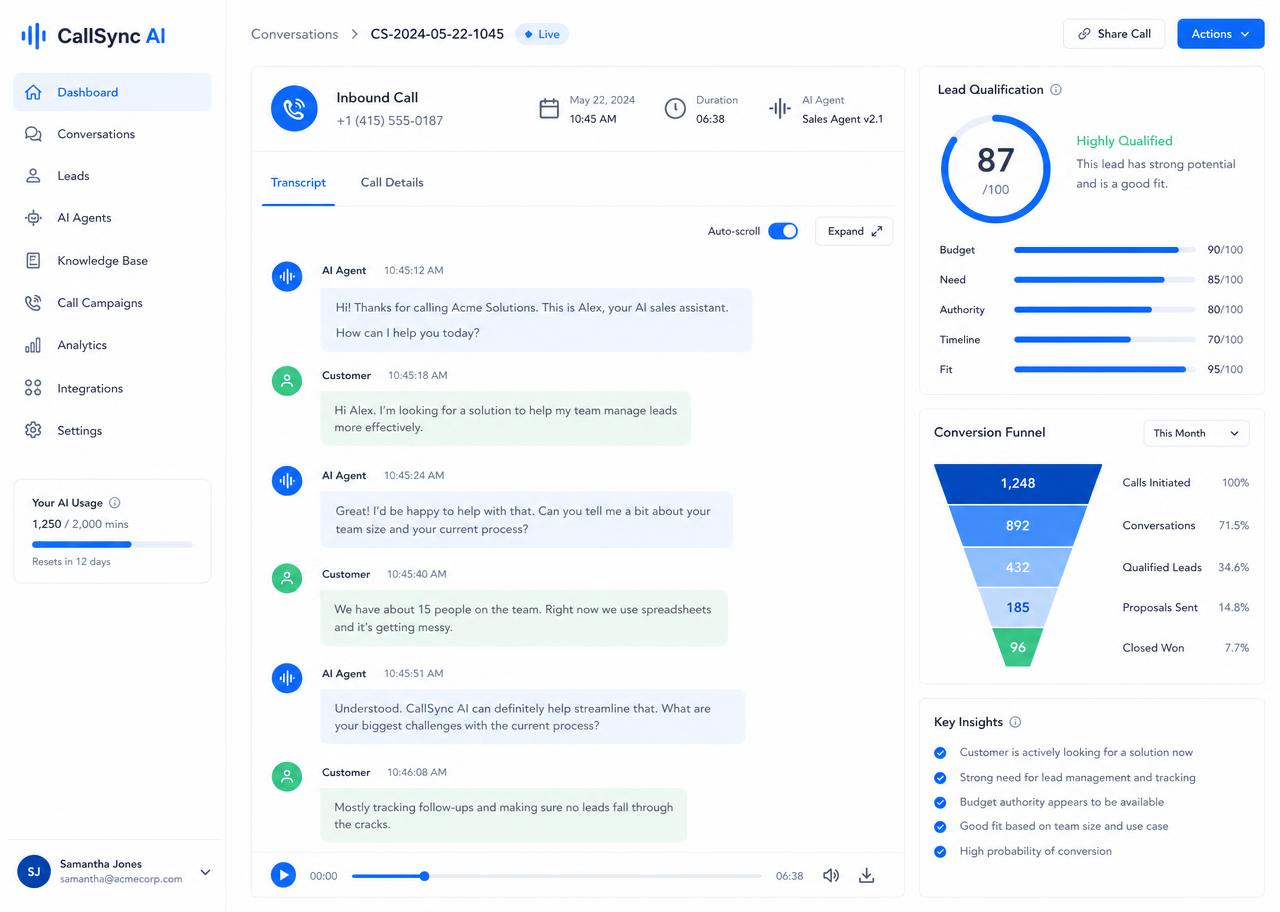This screenshot has width=1280, height=912.
Task: Select Analytics label in the sidebar menu
Action: [82, 345]
